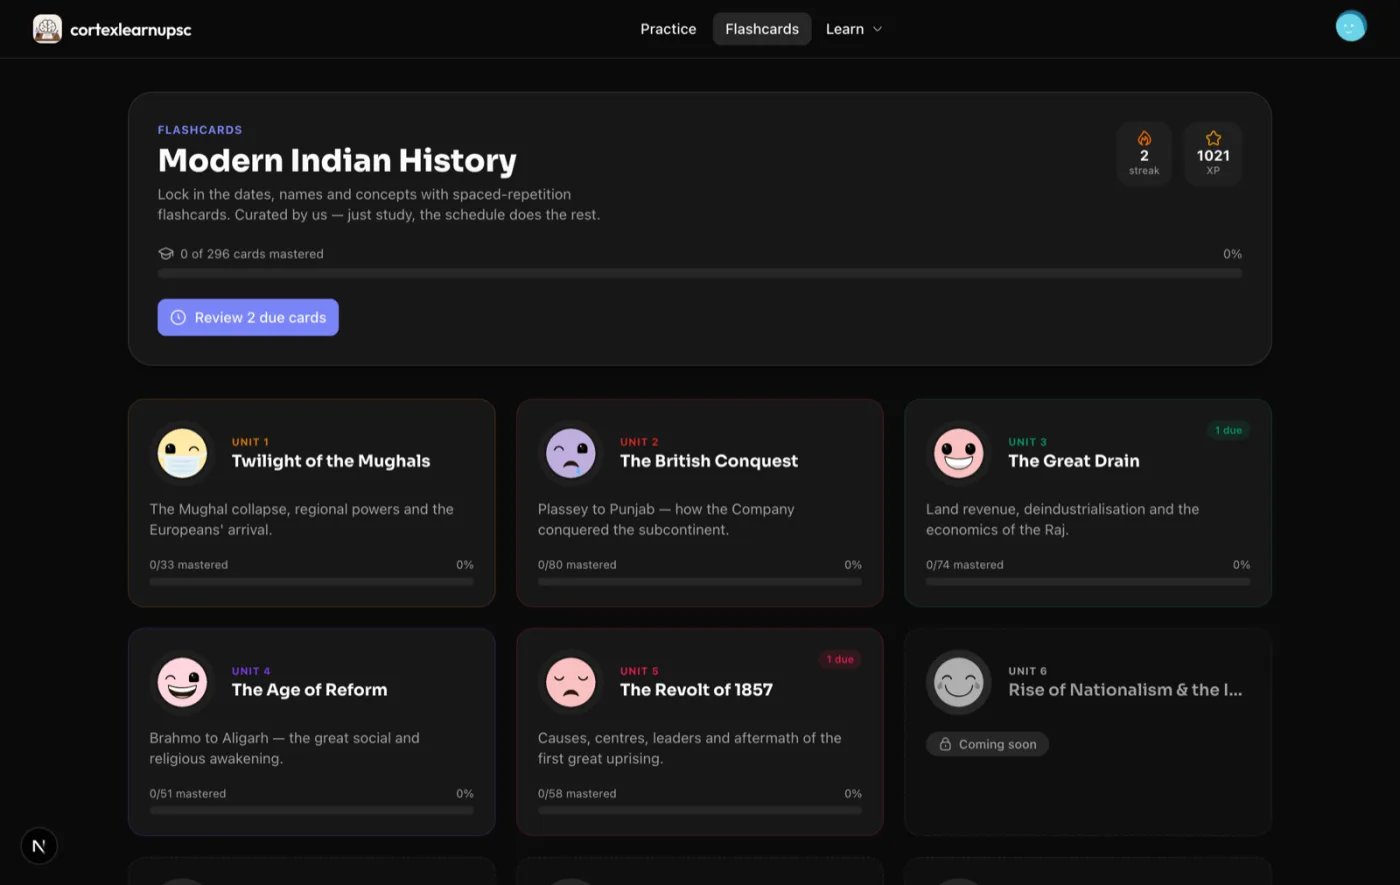This screenshot has height=885, width=1400.
Task: Click the 0 of 296 cards mastered text
Action: [x=252, y=254]
